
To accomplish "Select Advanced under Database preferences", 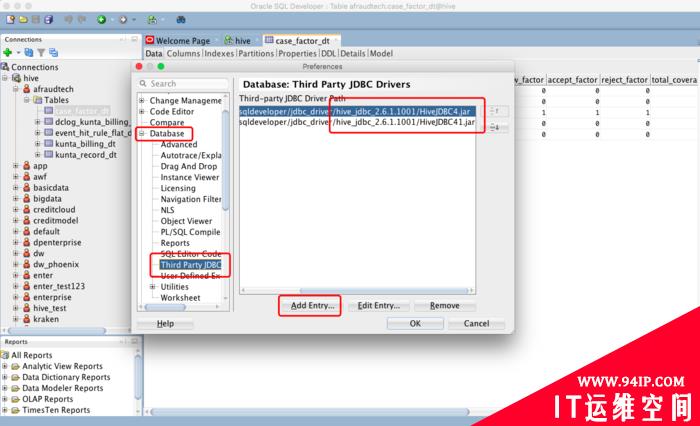I will (x=179, y=145).
